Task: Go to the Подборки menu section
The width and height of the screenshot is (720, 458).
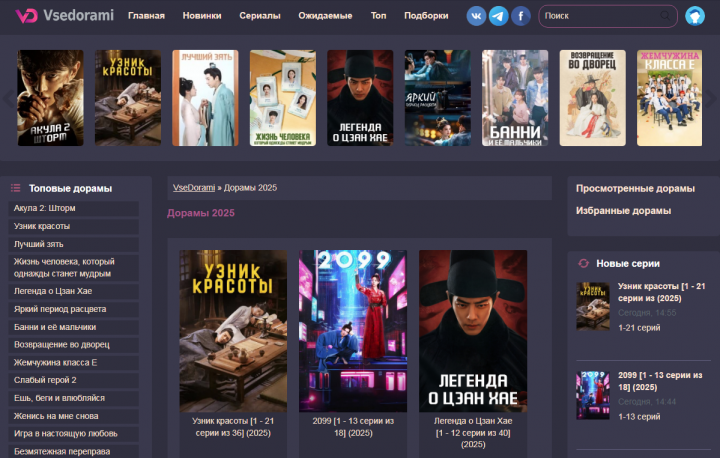Action: tap(426, 16)
